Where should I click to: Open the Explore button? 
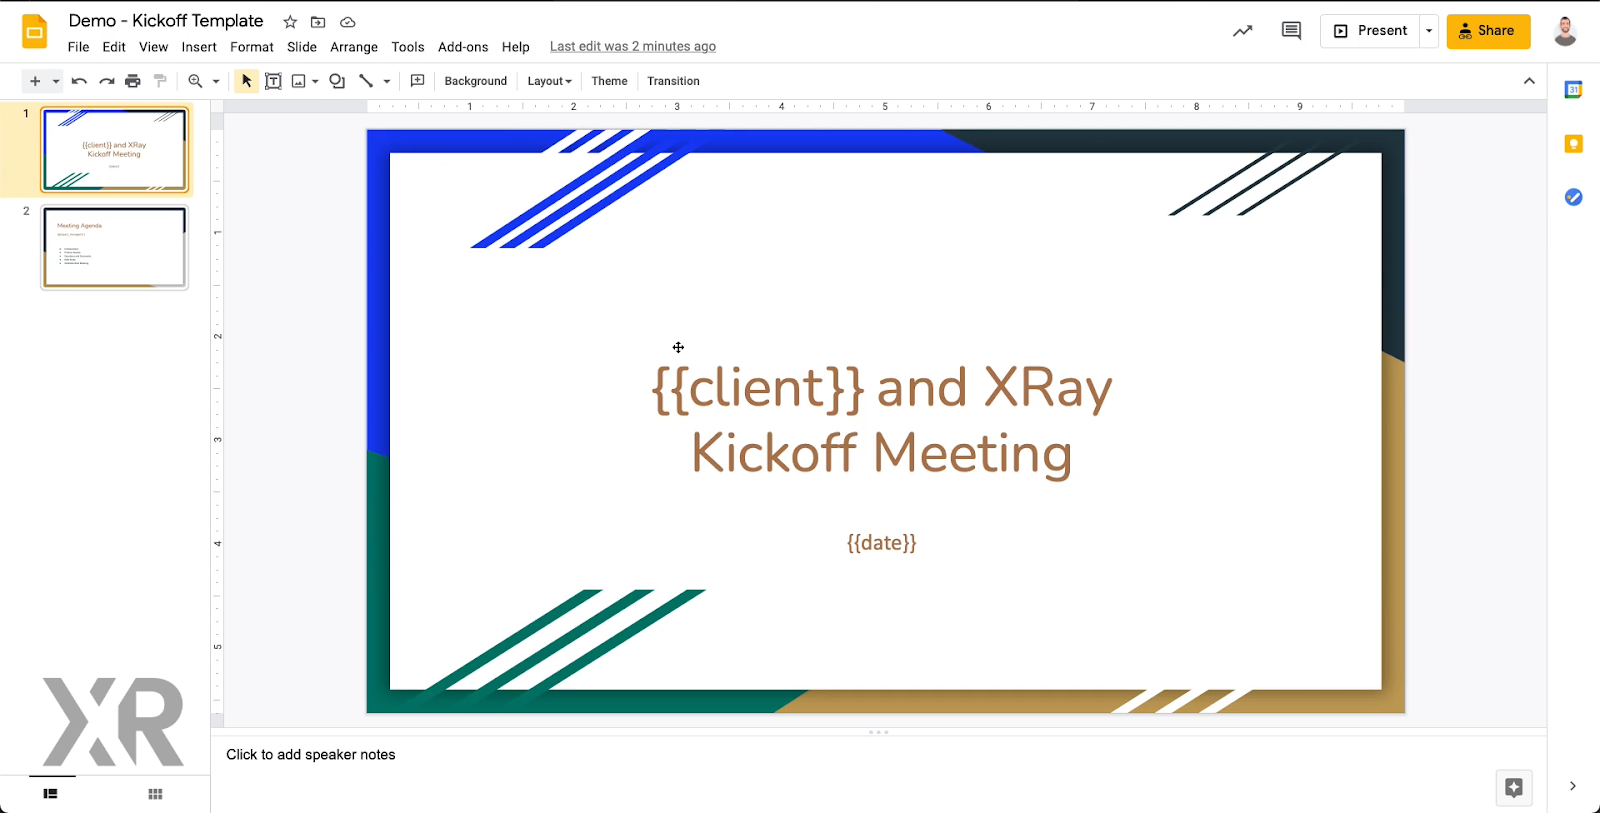click(x=1514, y=788)
